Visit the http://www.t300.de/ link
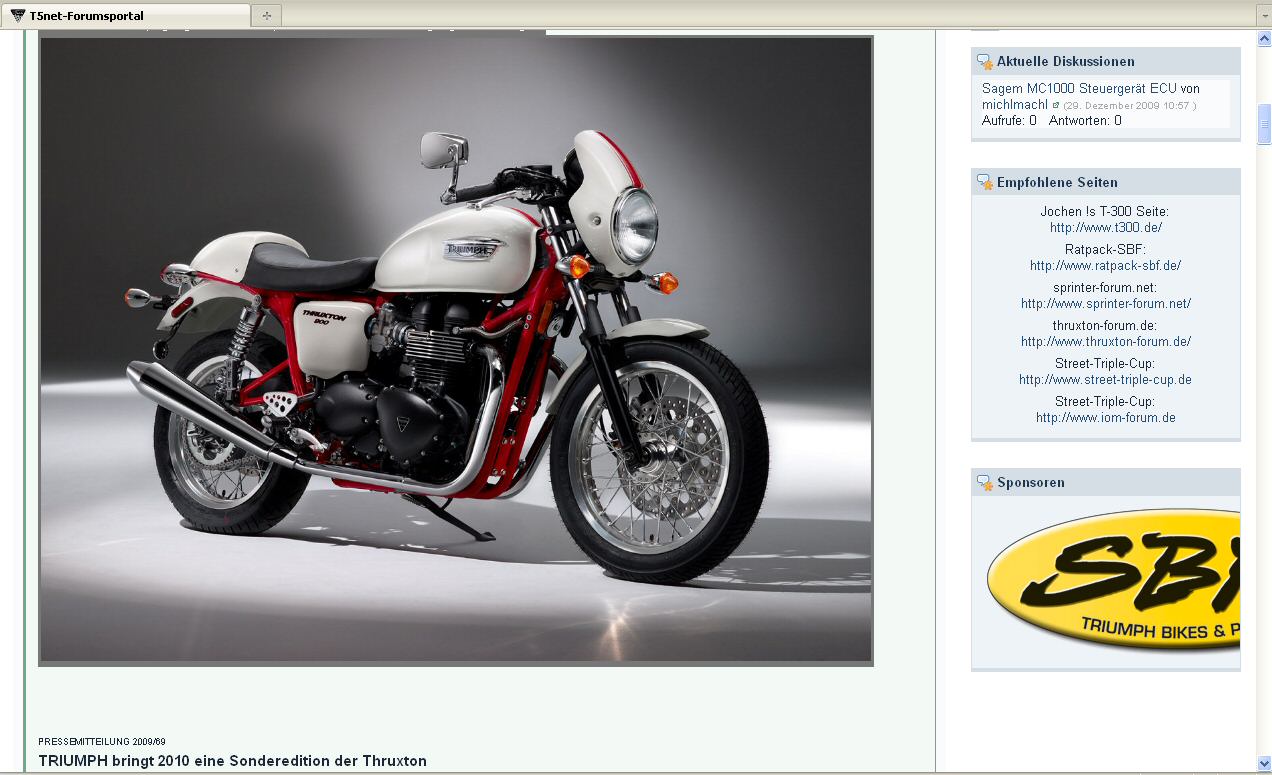Screen dimensions: 1272x775 point(1106,228)
